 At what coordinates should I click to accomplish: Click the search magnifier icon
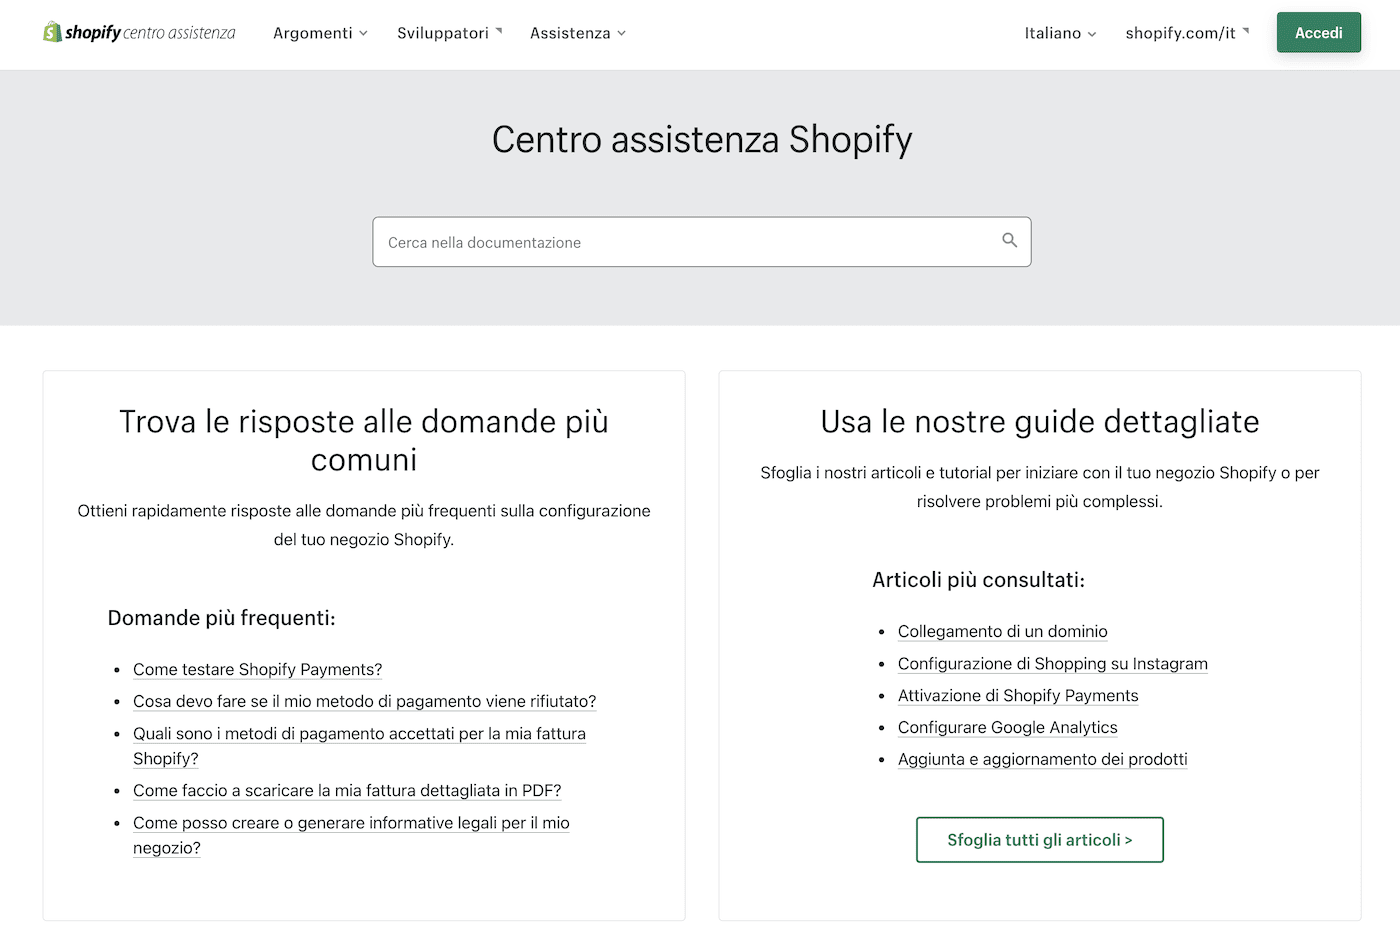(x=1010, y=240)
